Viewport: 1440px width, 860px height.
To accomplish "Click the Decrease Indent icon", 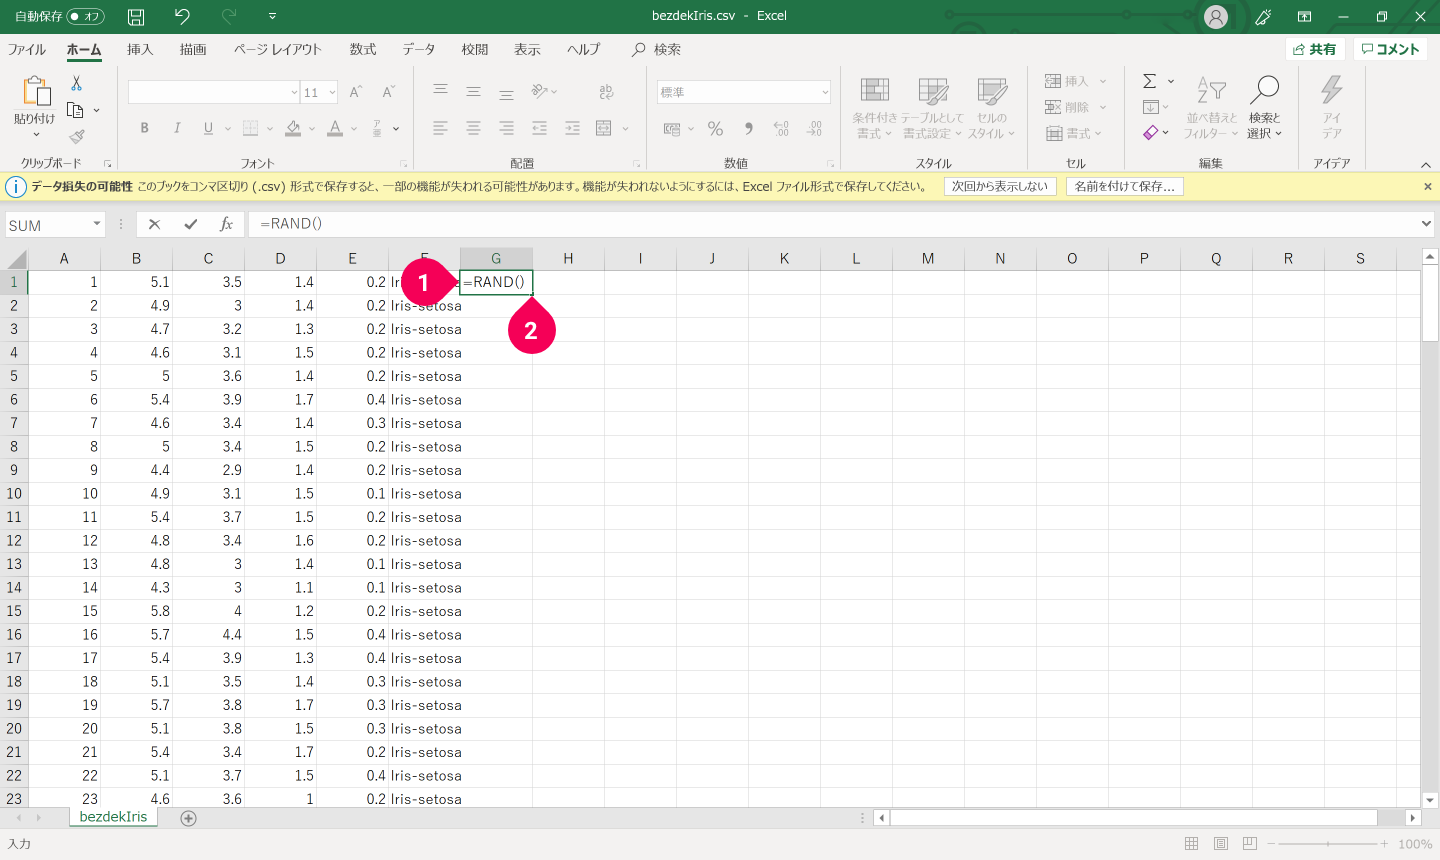I will click(539, 128).
